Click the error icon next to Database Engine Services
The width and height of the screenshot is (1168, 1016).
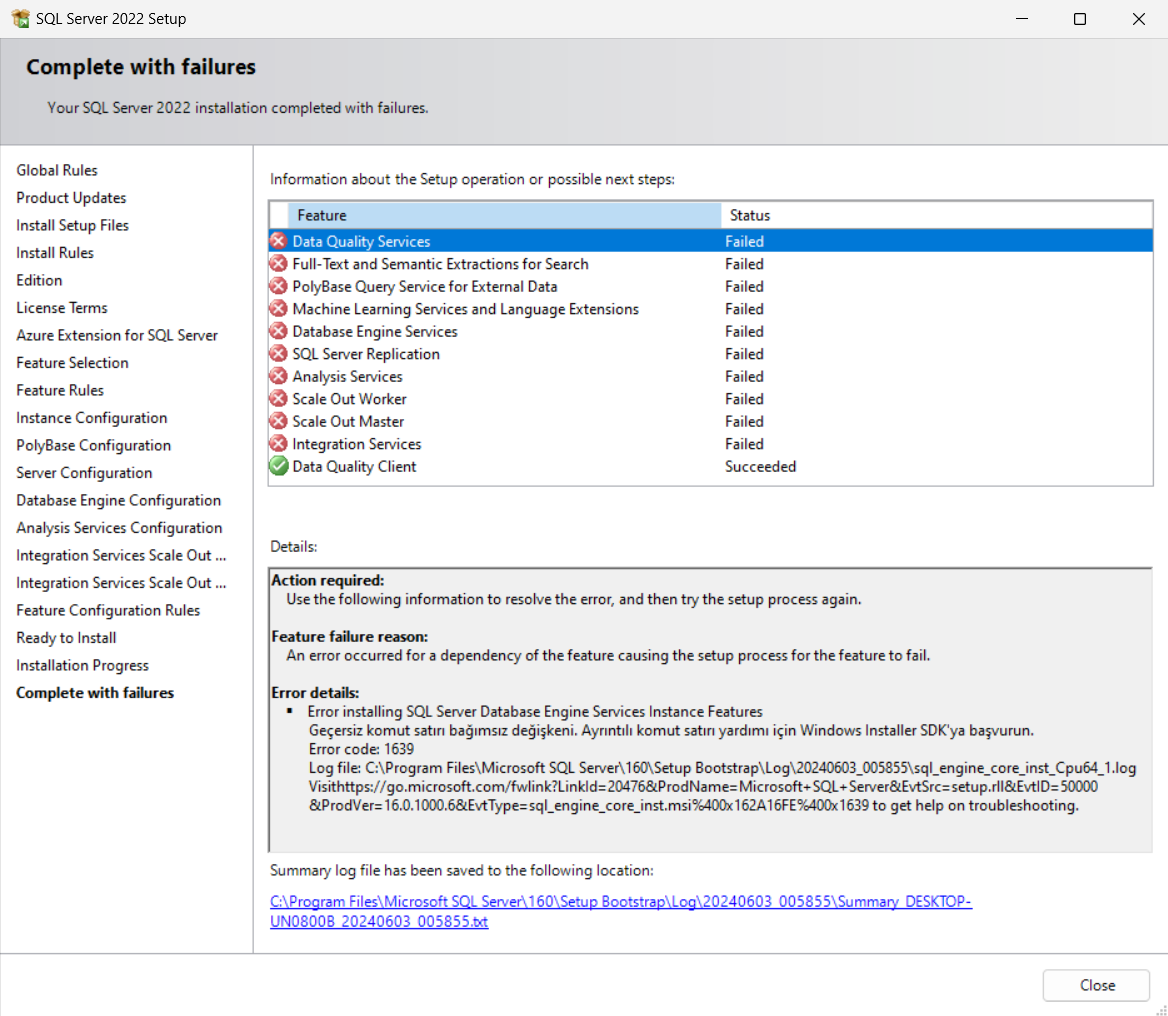pyautogui.click(x=279, y=331)
